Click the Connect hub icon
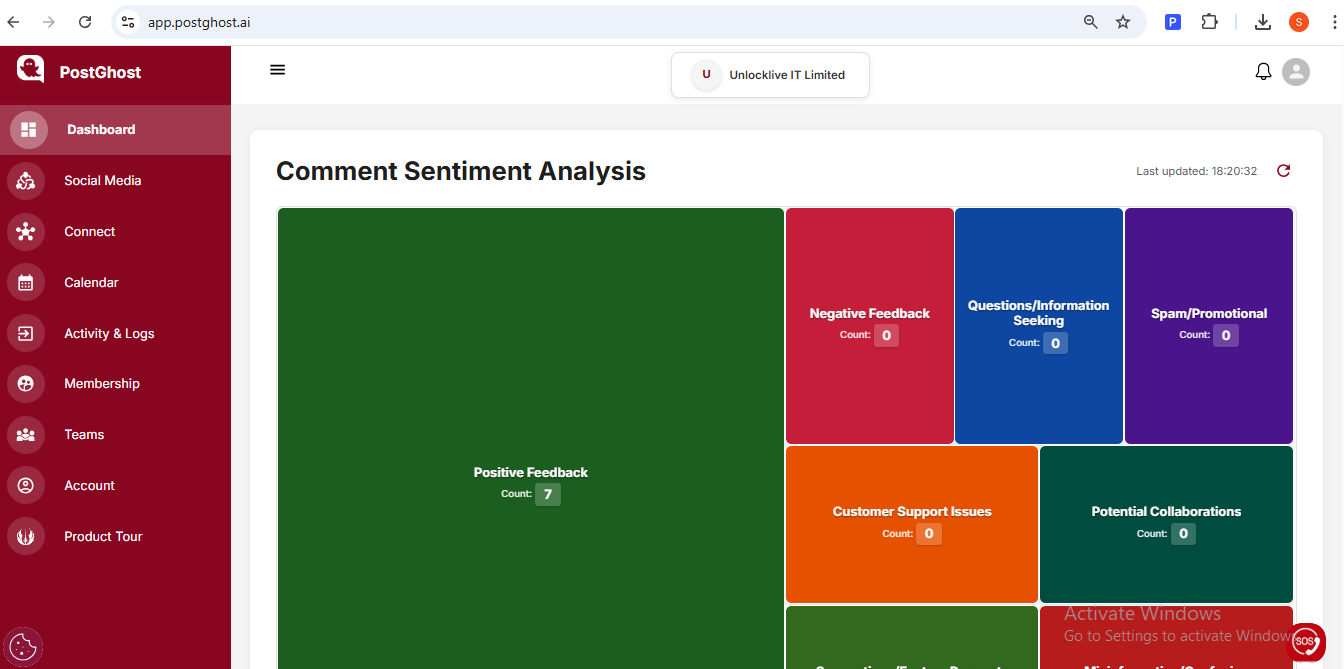 [x=26, y=232]
